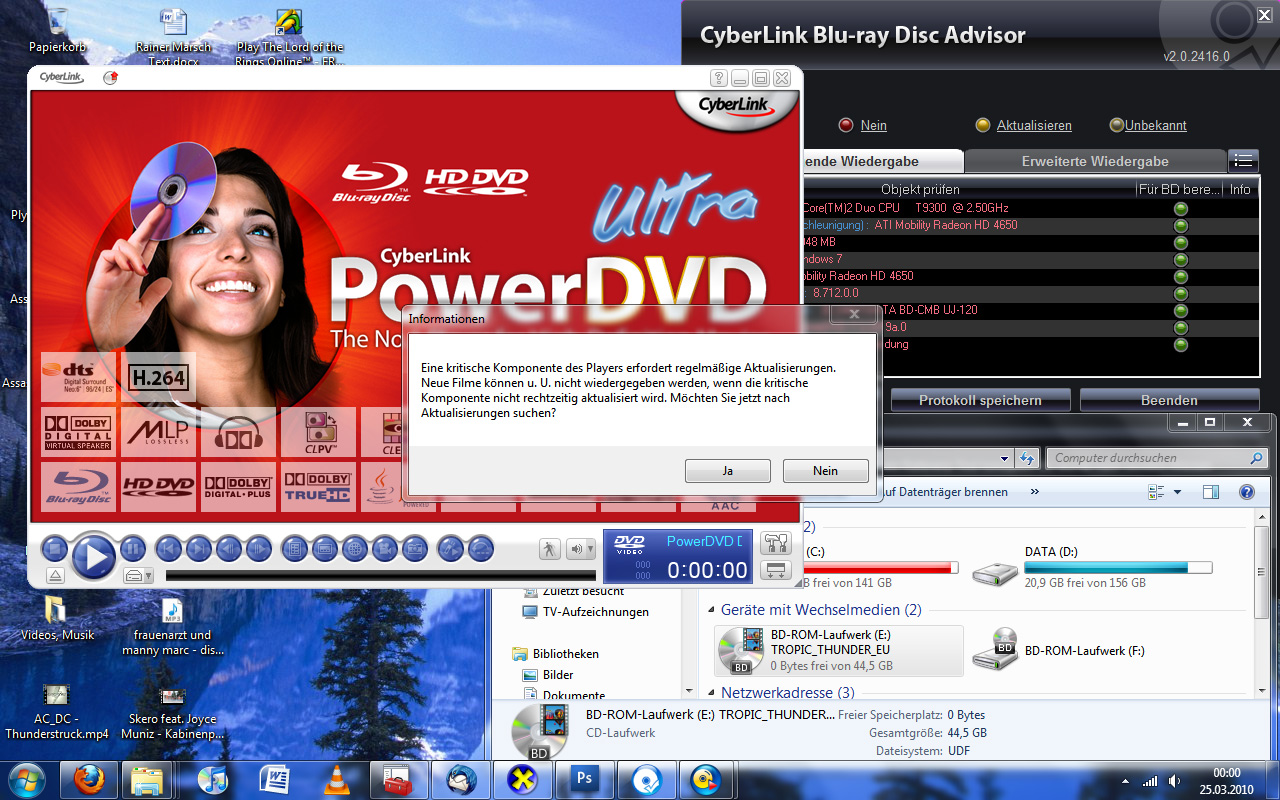The width and height of the screenshot is (1280, 800).
Task: Refresh the Explorer address bar
Action: pyautogui.click(x=1025, y=458)
